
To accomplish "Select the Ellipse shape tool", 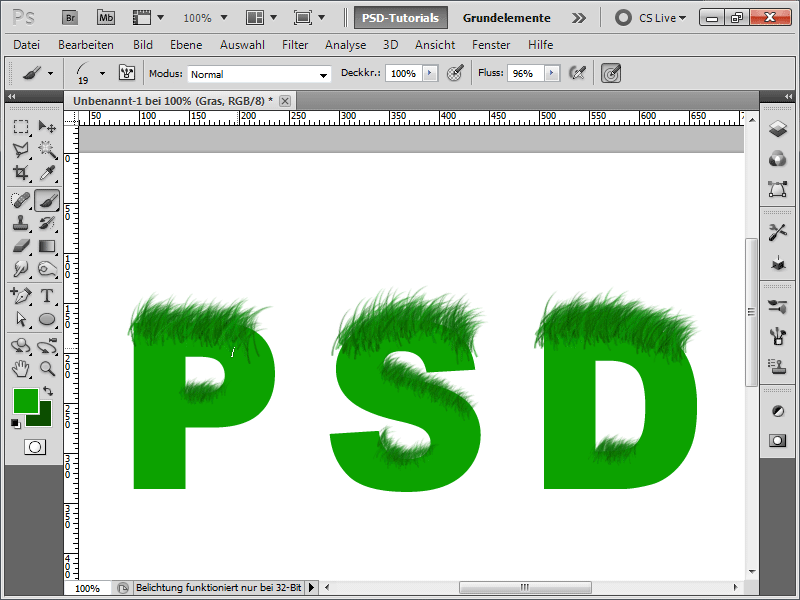I will (47, 319).
